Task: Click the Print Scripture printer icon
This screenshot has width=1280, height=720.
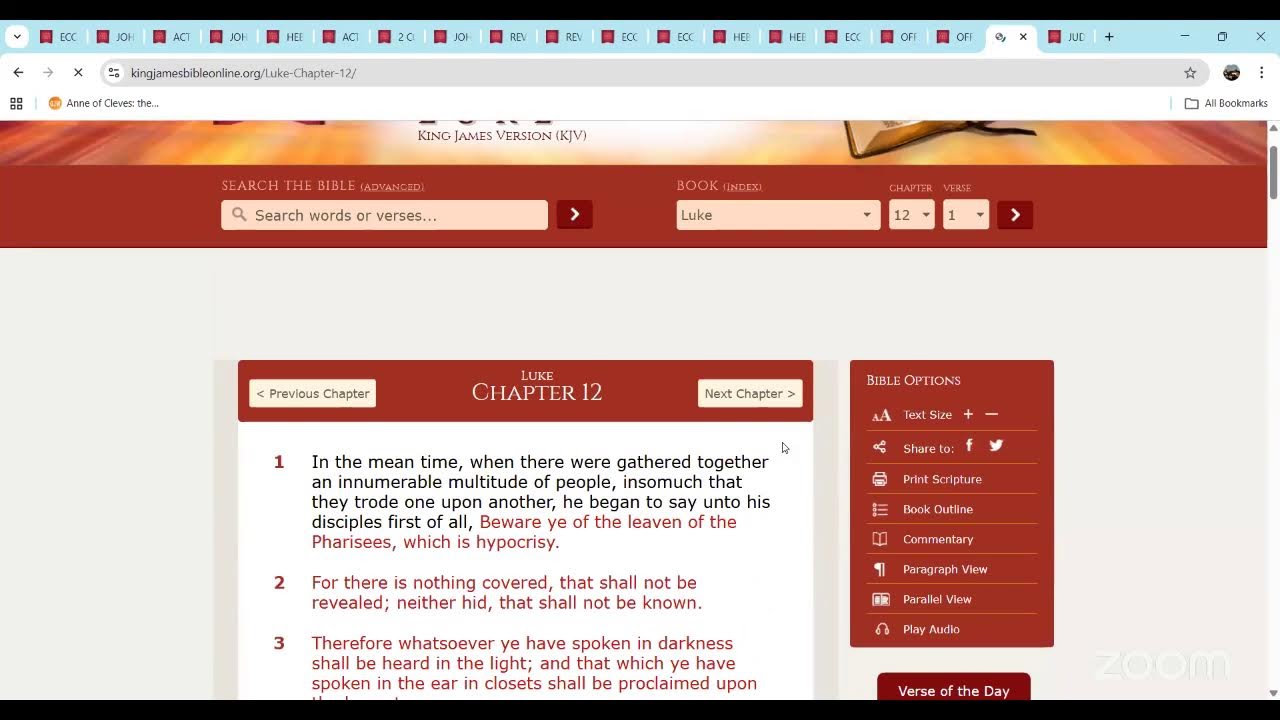Action: (880, 479)
